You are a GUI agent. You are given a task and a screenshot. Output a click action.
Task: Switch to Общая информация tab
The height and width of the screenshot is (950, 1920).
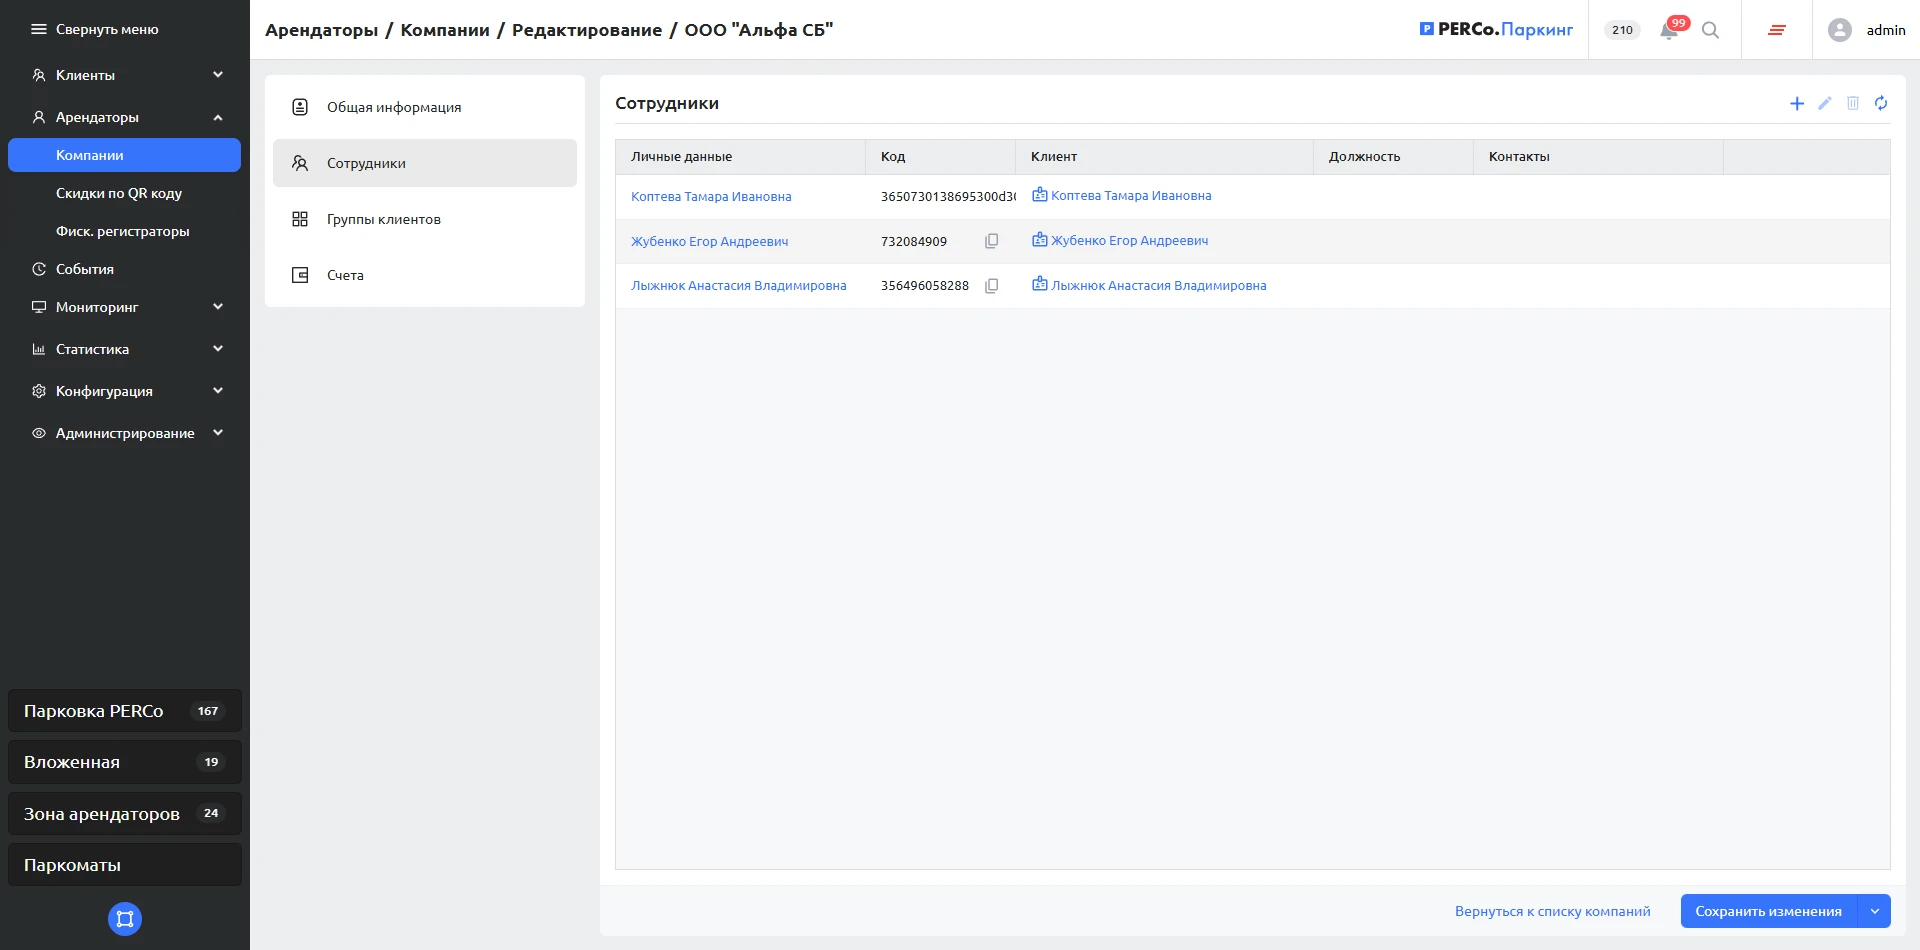pos(394,107)
